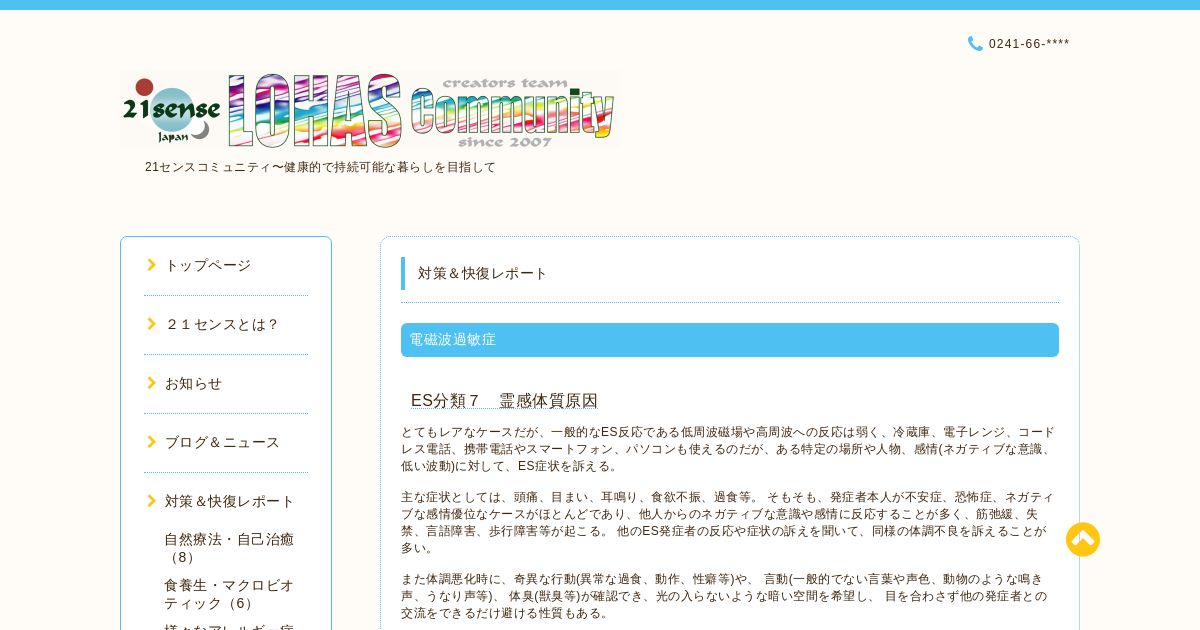This screenshot has width=1200, height=630.
Task: Click the scroll-to-top orange arrow button
Action: tap(1083, 539)
